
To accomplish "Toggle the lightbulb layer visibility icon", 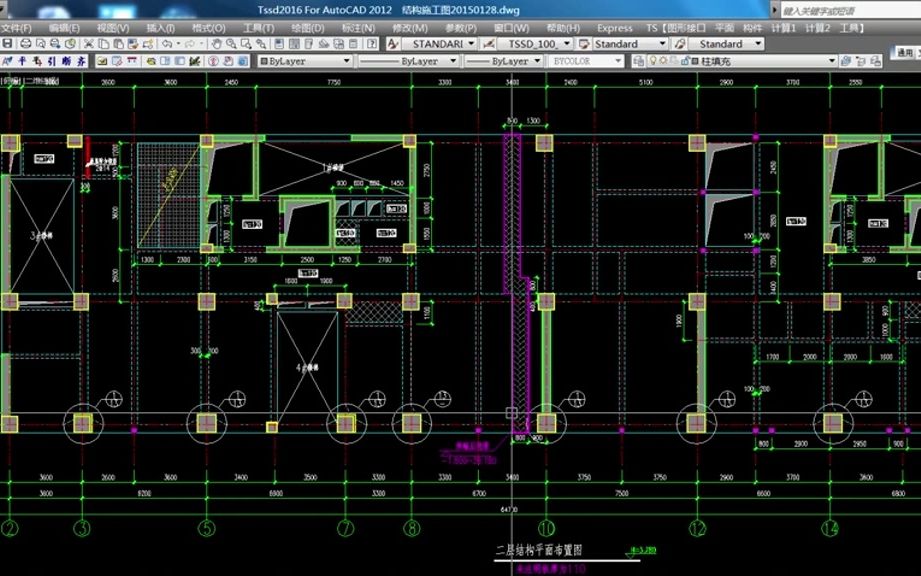I will (x=653, y=61).
